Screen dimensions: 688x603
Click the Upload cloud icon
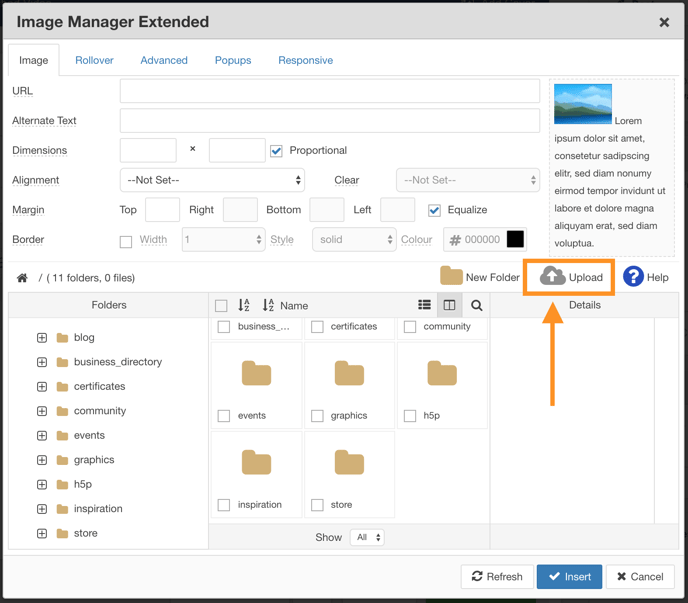tap(553, 277)
